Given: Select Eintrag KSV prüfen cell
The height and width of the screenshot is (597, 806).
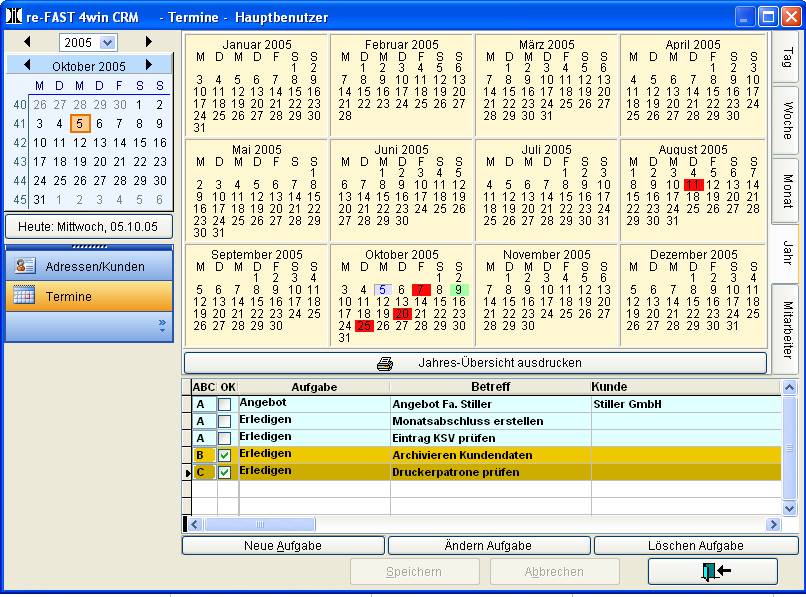Looking at the screenshot, I should pyautogui.click(x=490, y=438).
